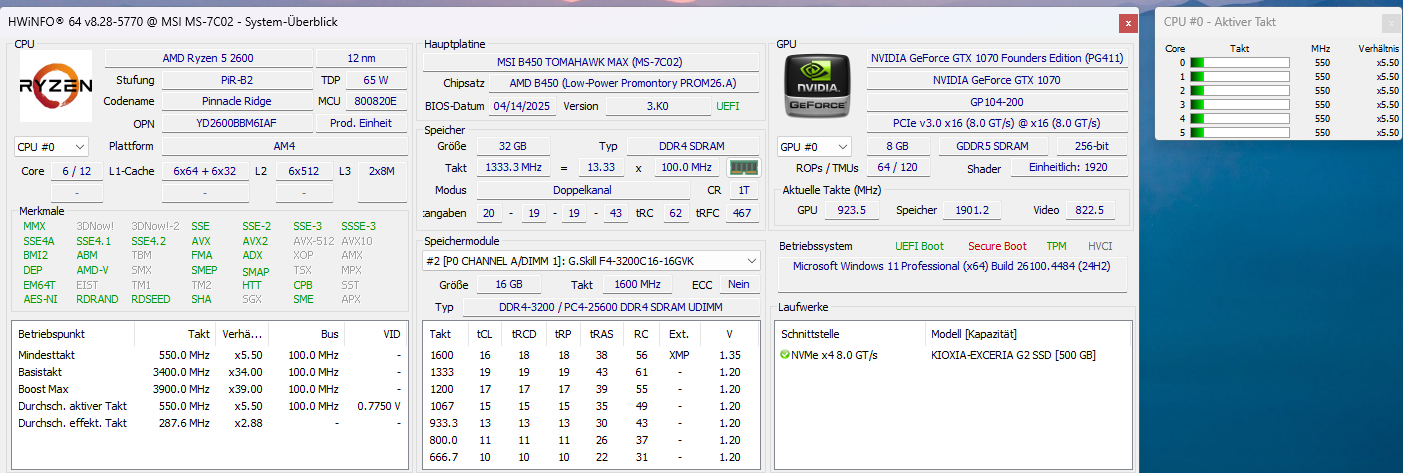
Task: Click the AMD B450 chipset field
Action: [622, 84]
